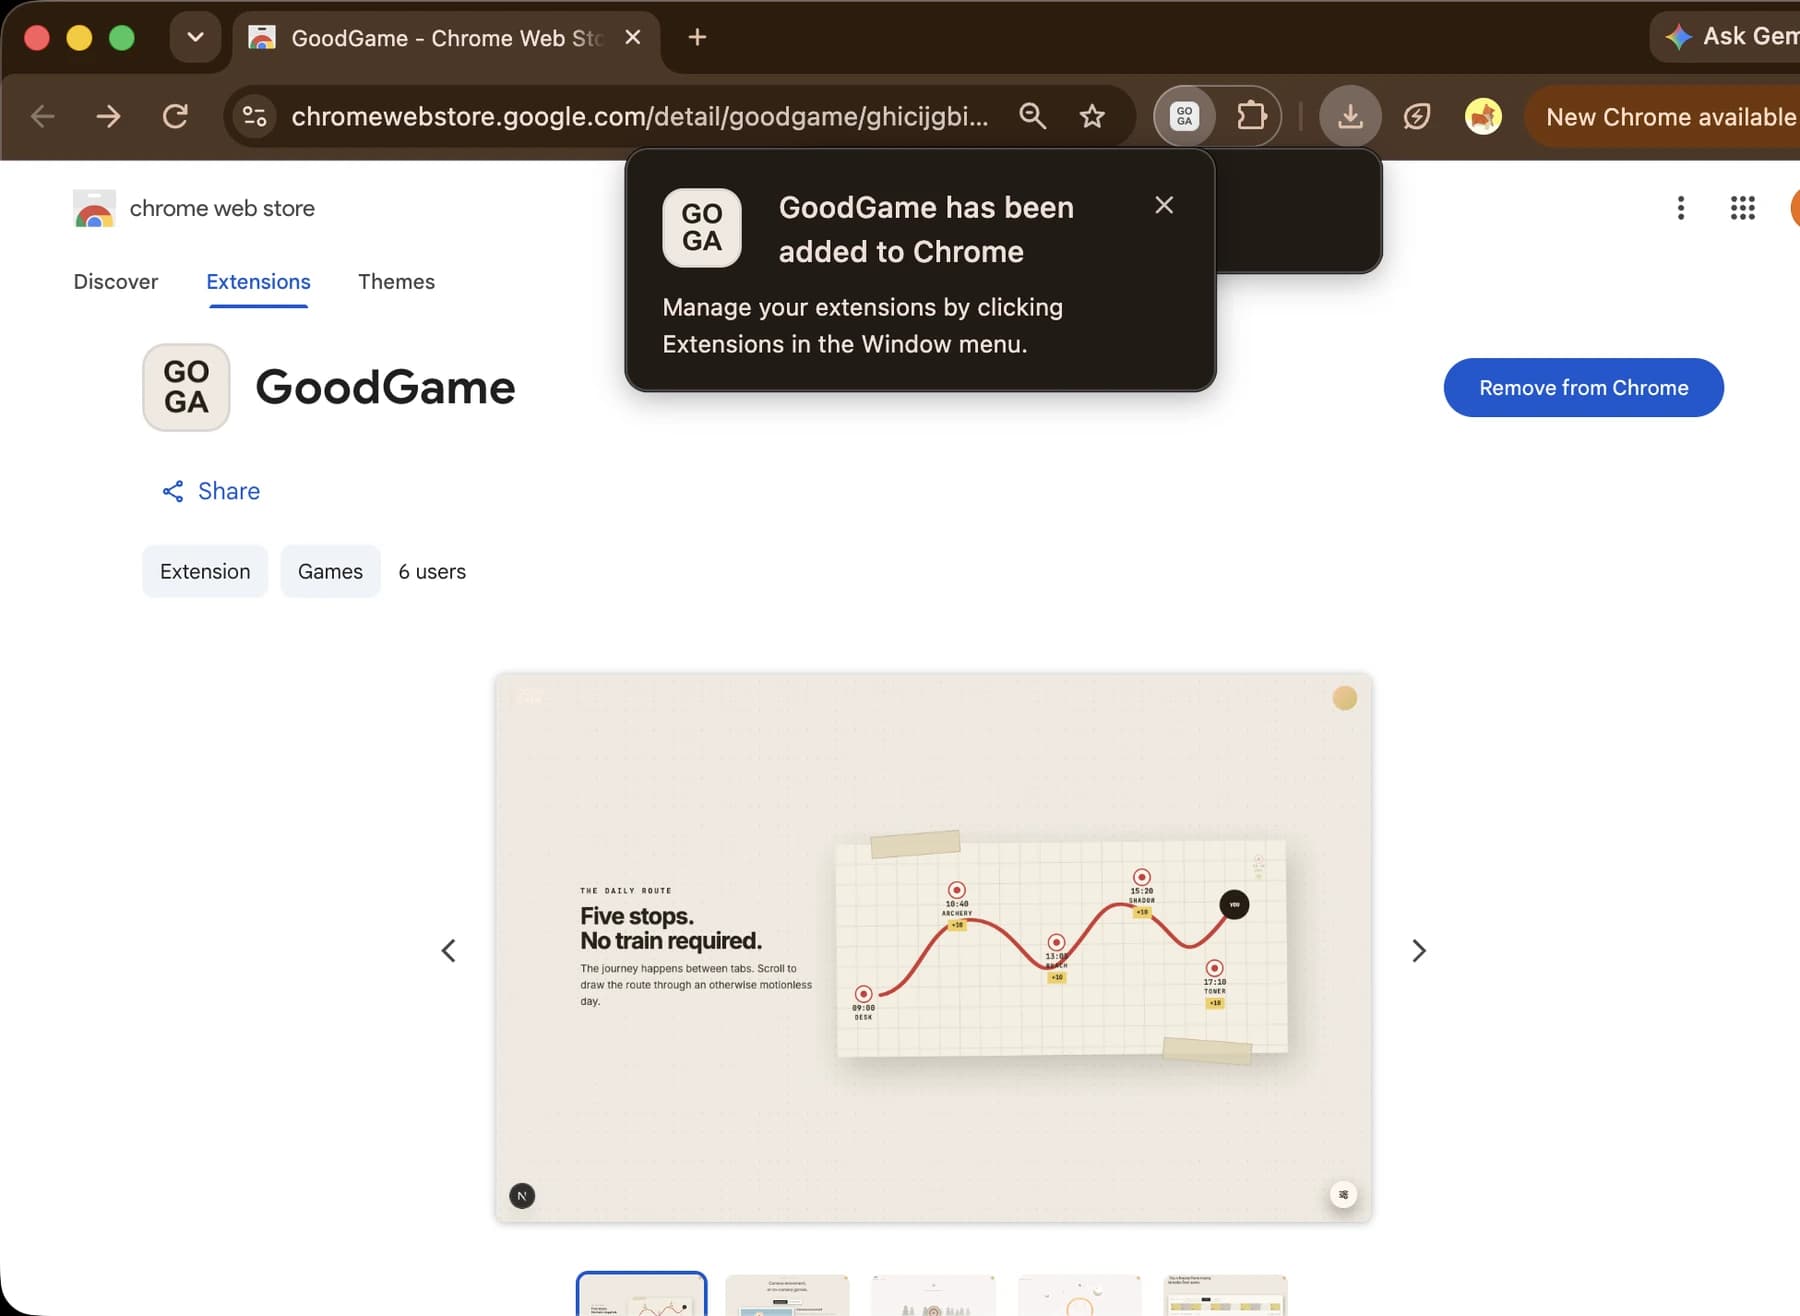This screenshot has height=1316, width=1800.
Task: Show next screenshot with right arrow
Action: [x=1418, y=951]
